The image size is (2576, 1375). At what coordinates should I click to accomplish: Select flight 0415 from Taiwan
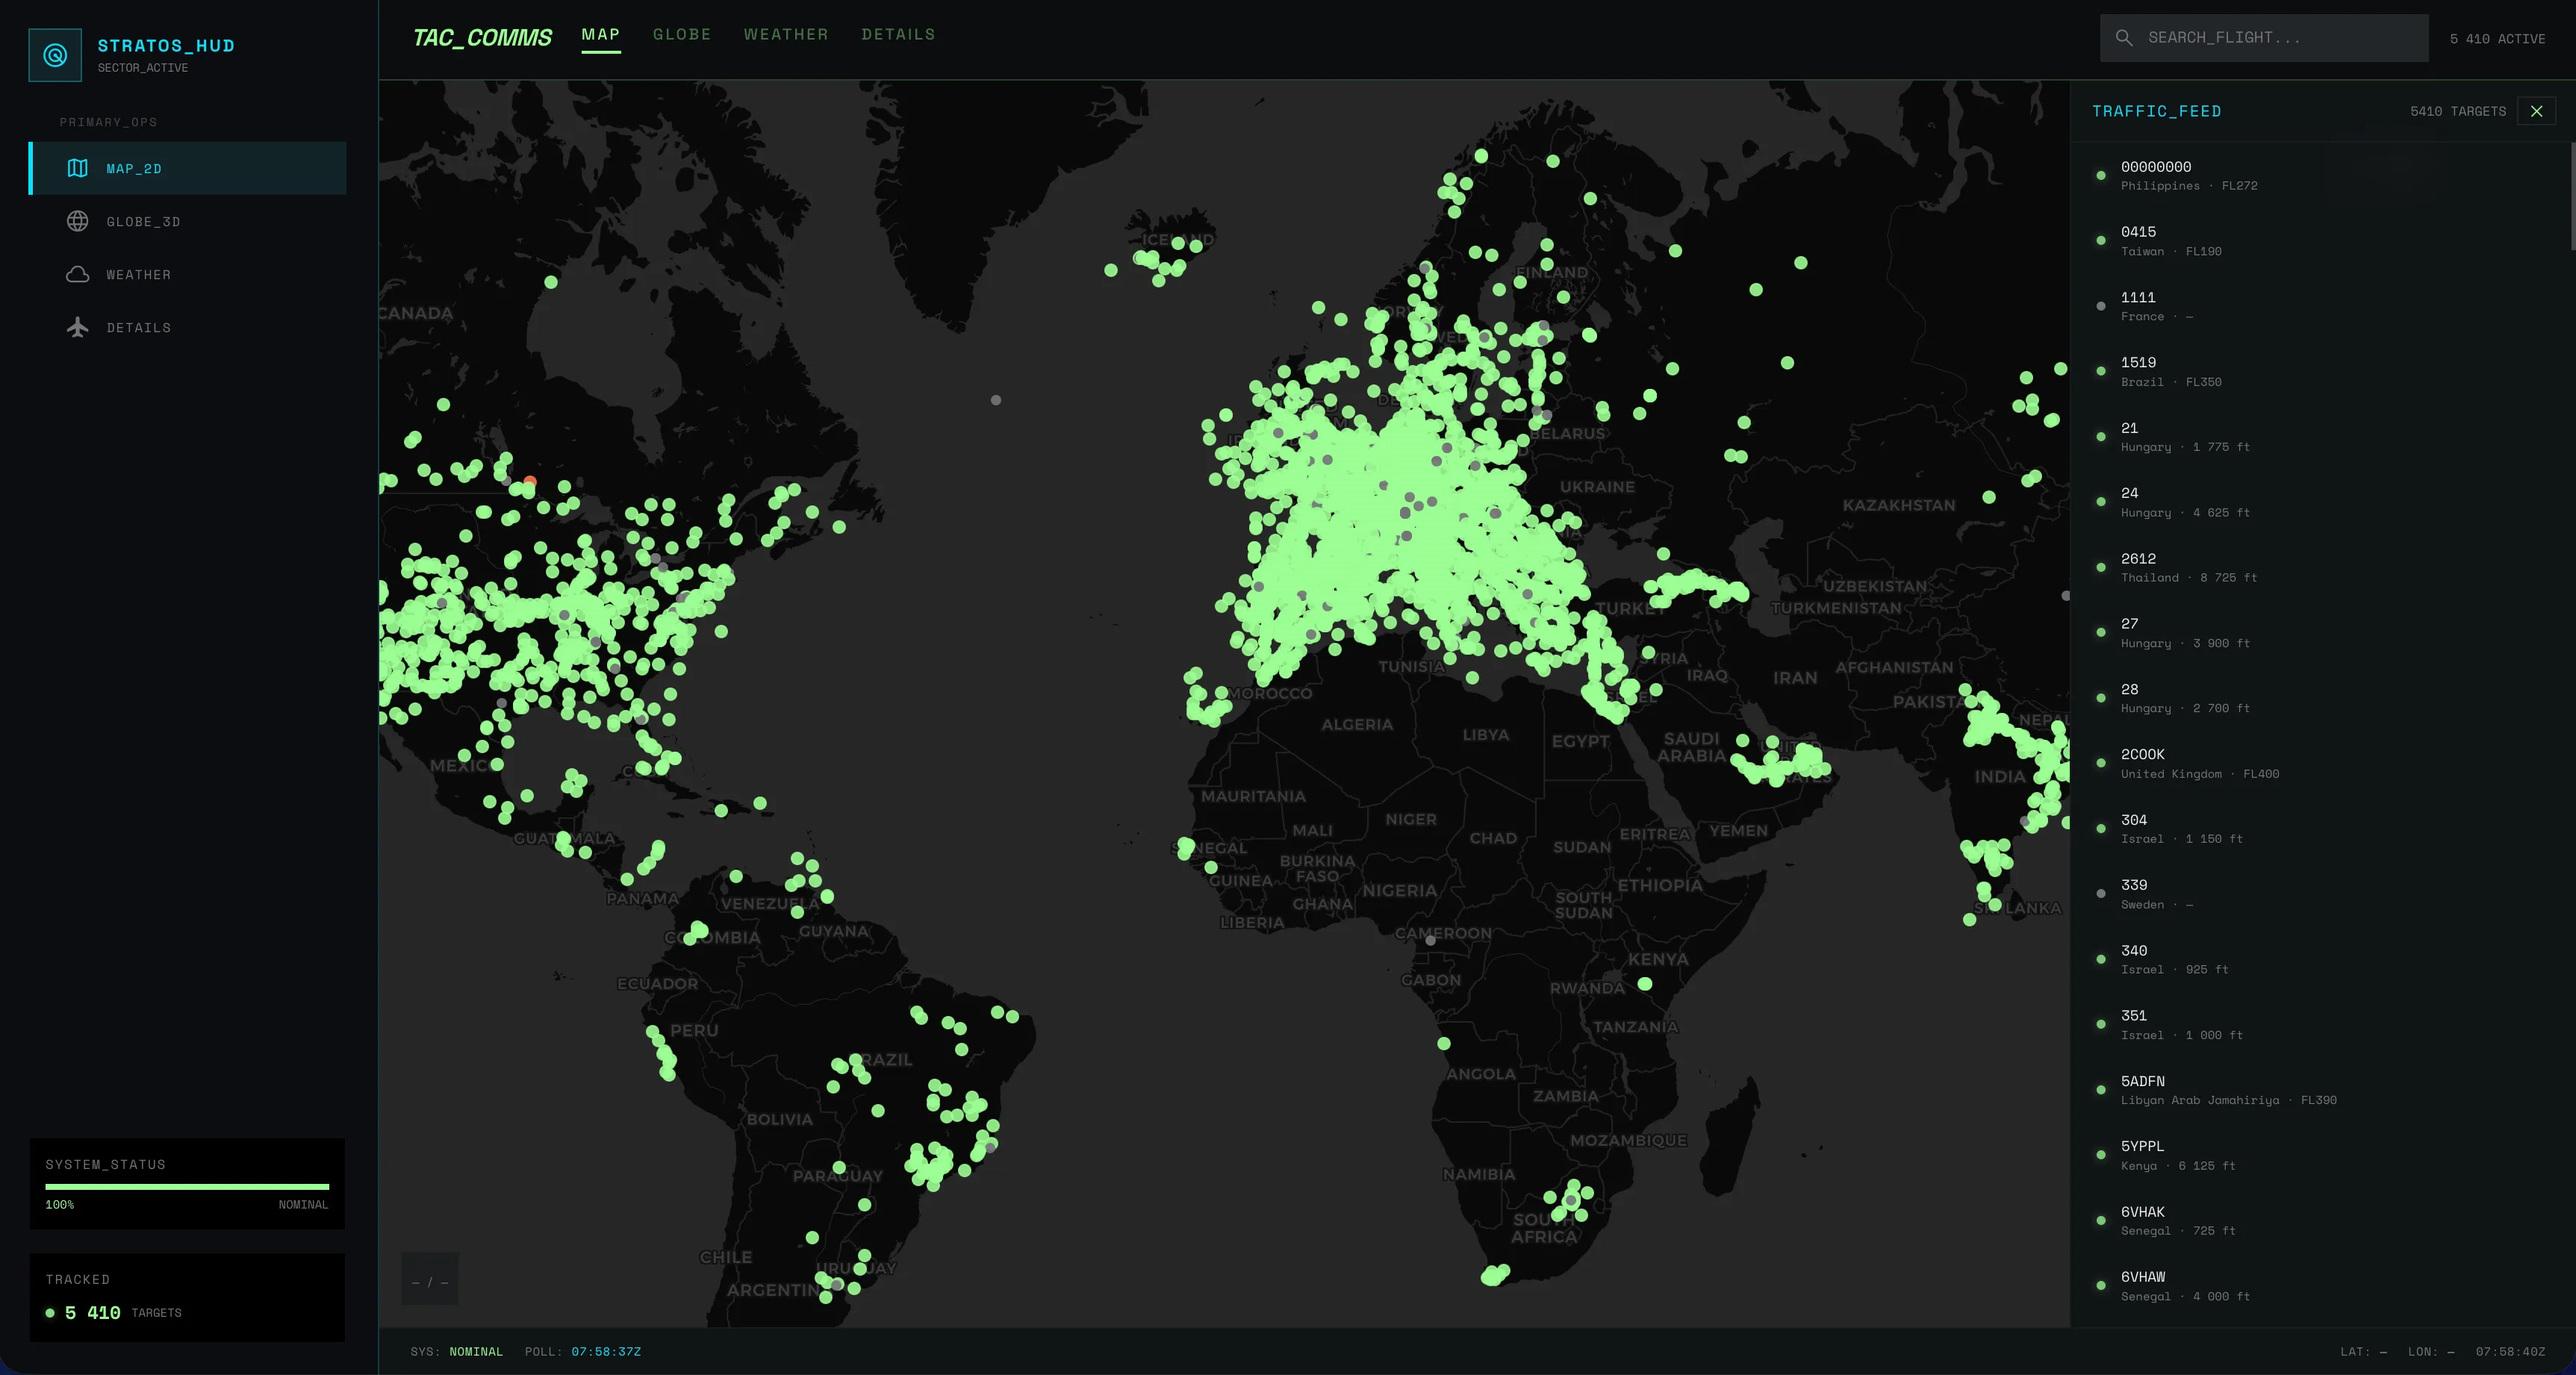2320,241
